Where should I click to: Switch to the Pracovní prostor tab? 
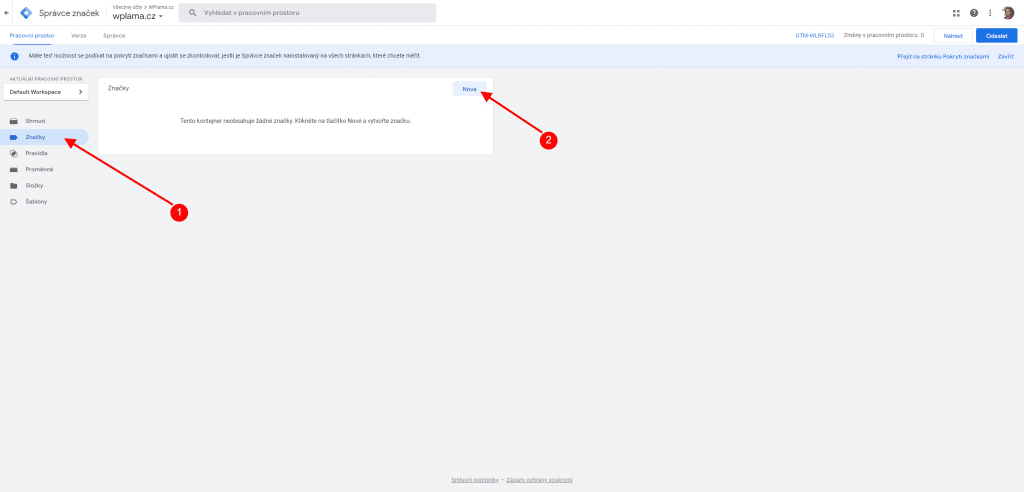pos(32,35)
